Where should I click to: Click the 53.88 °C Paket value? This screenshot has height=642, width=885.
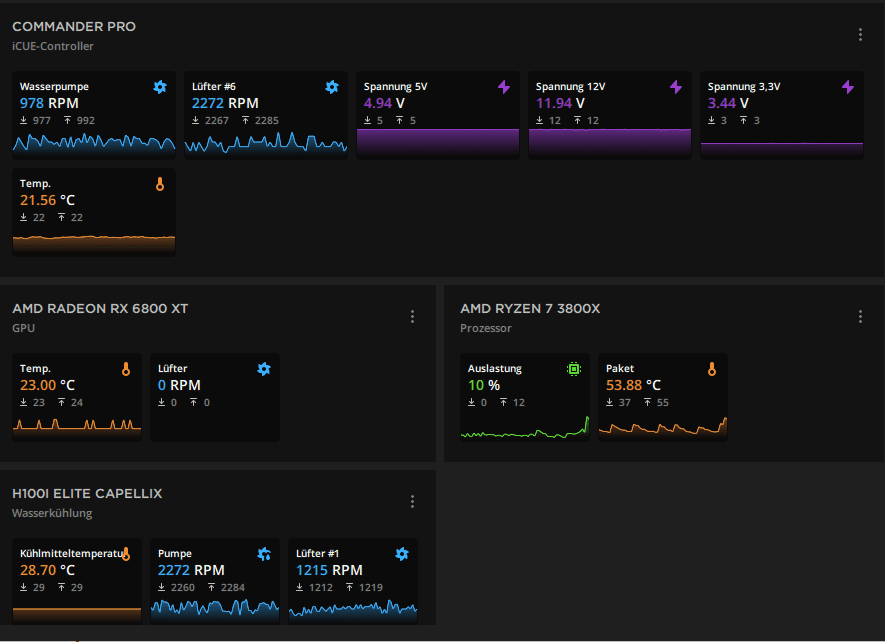633,386
